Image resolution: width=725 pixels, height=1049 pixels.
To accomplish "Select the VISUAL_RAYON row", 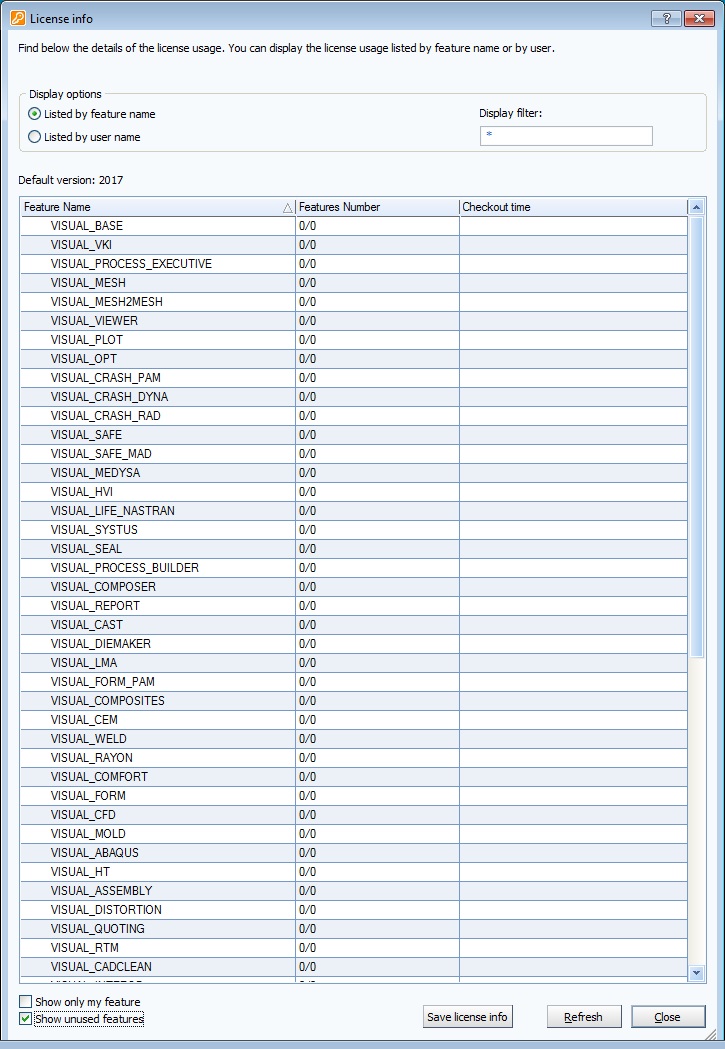I will pyautogui.click(x=354, y=758).
